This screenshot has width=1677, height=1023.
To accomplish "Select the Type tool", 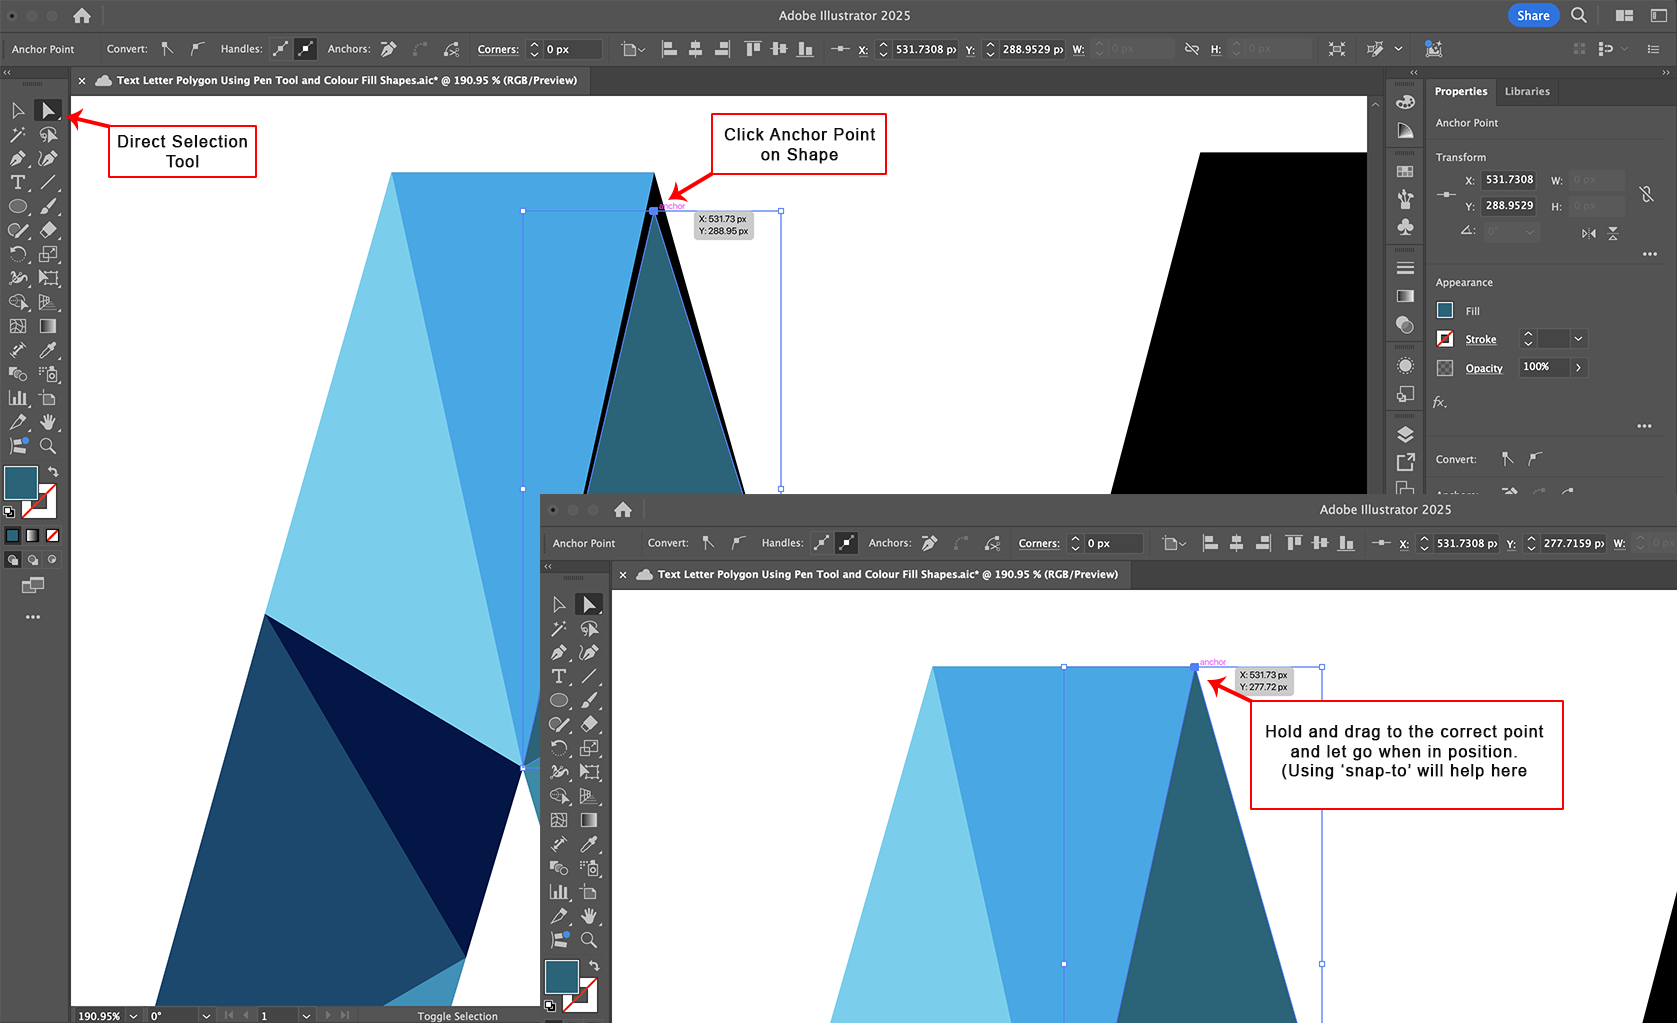I will 18,183.
